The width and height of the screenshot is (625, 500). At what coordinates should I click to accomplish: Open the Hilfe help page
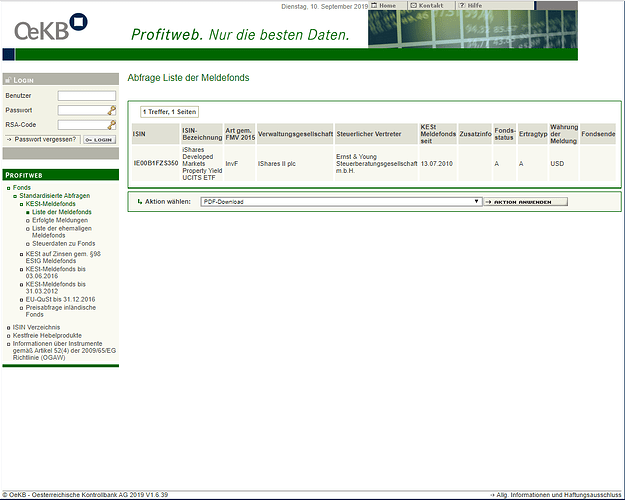pos(471,5)
